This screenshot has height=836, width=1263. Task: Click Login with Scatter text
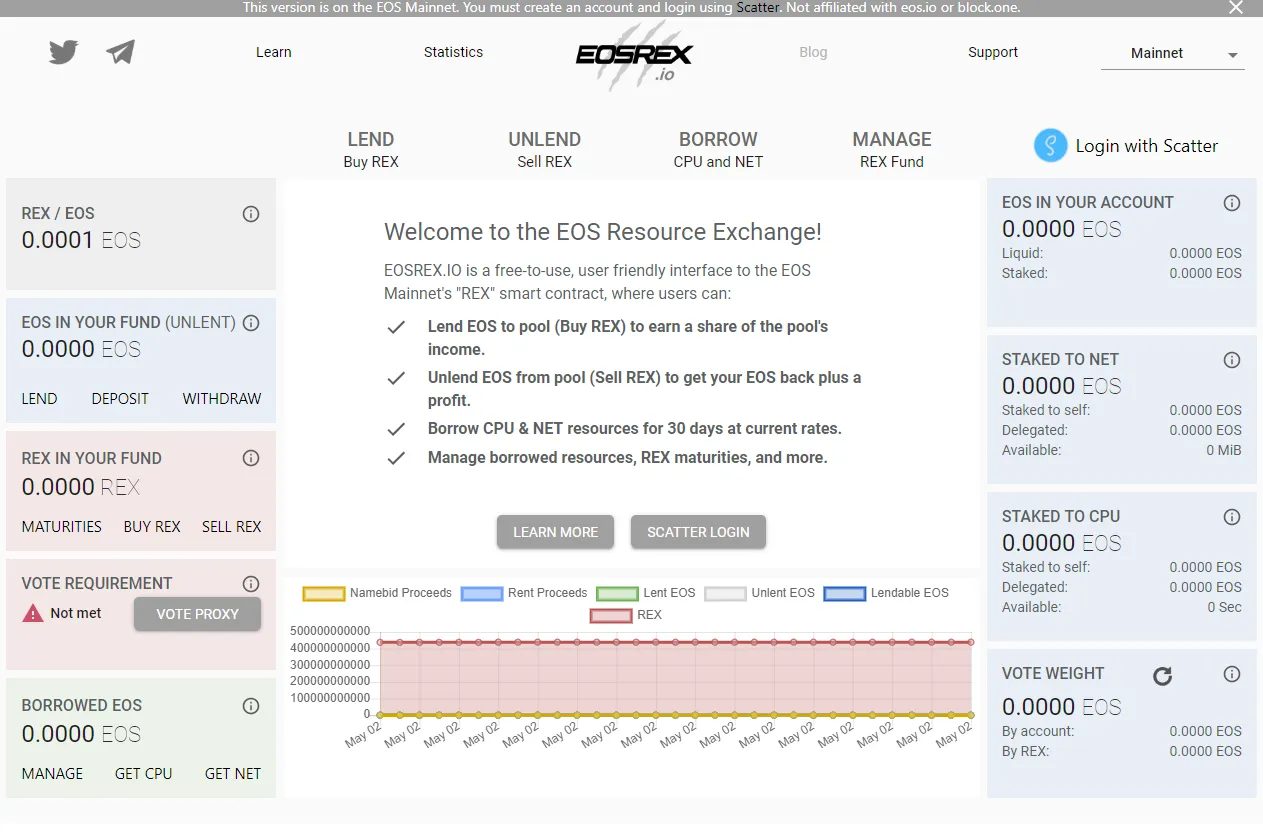1147,146
